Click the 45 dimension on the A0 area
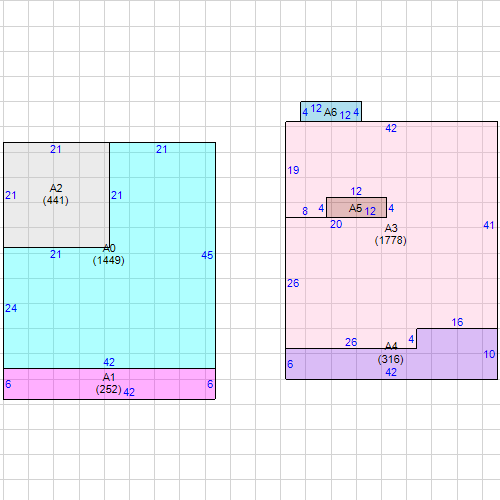The width and height of the screenshot is (500, 500). click(207, 255)
